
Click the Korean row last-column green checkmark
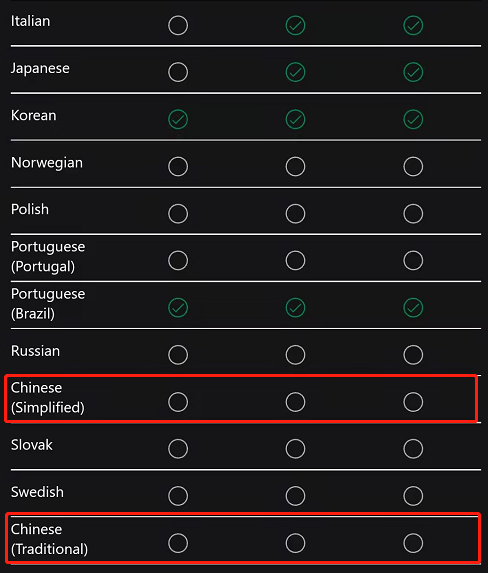click(413, 119)
